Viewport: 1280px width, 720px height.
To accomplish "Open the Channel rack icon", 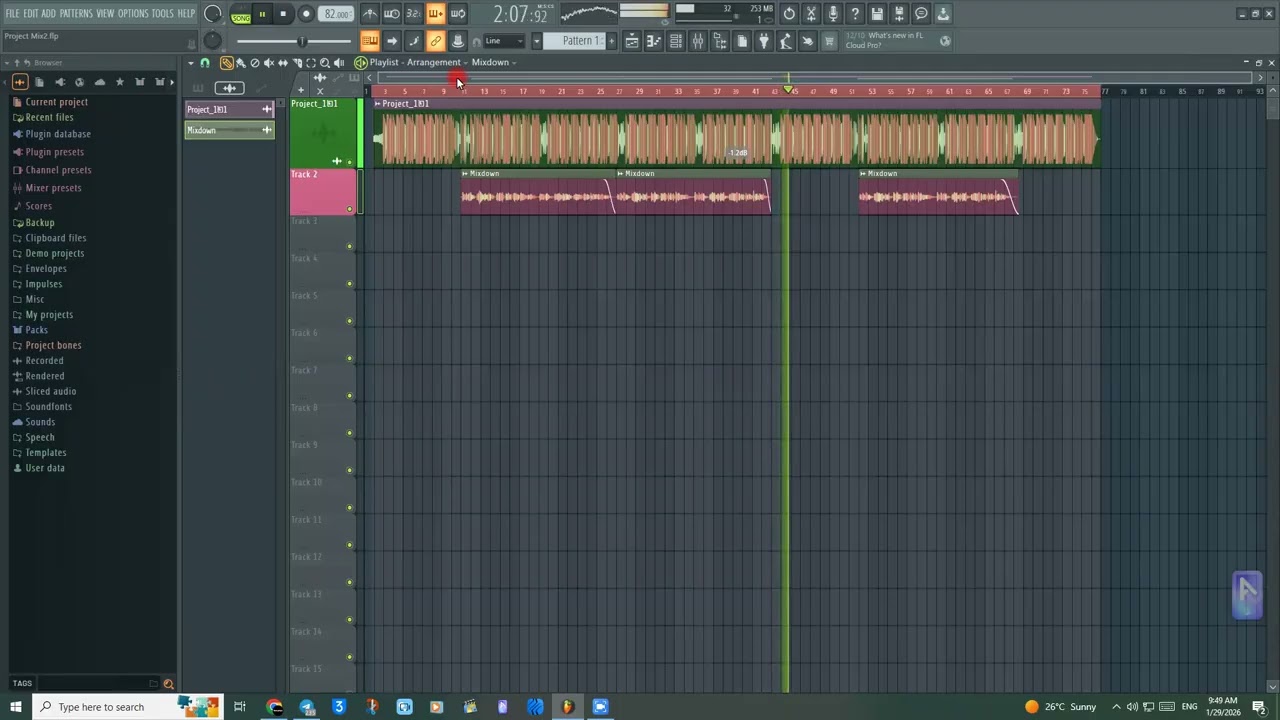I will 676,41.
